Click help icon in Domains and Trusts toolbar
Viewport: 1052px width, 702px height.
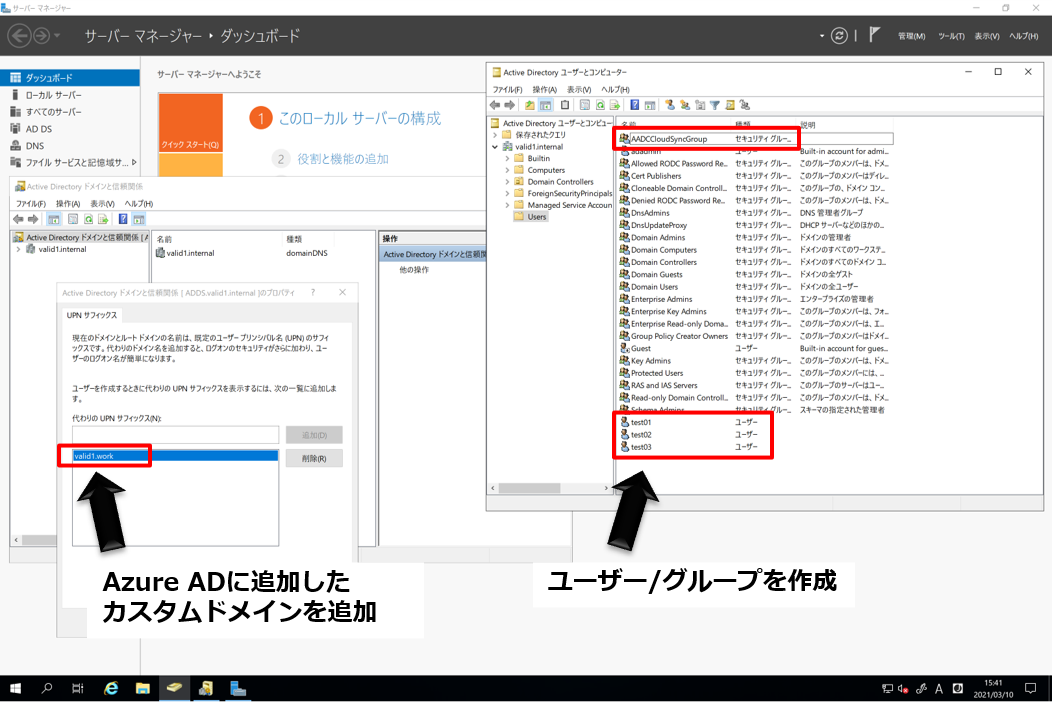coord(123,219)
